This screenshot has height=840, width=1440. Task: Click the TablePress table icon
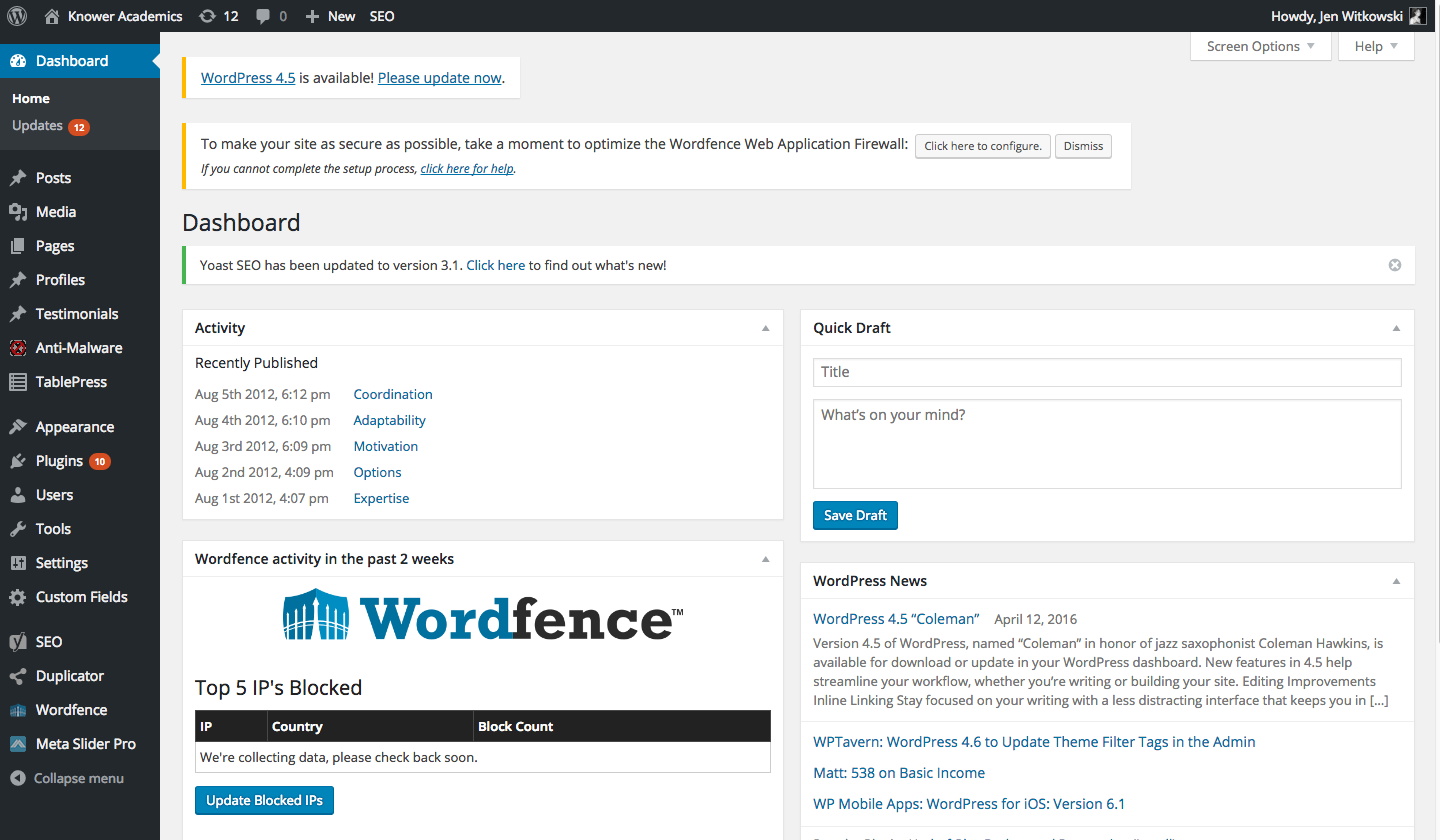click(x=18, y=382)
